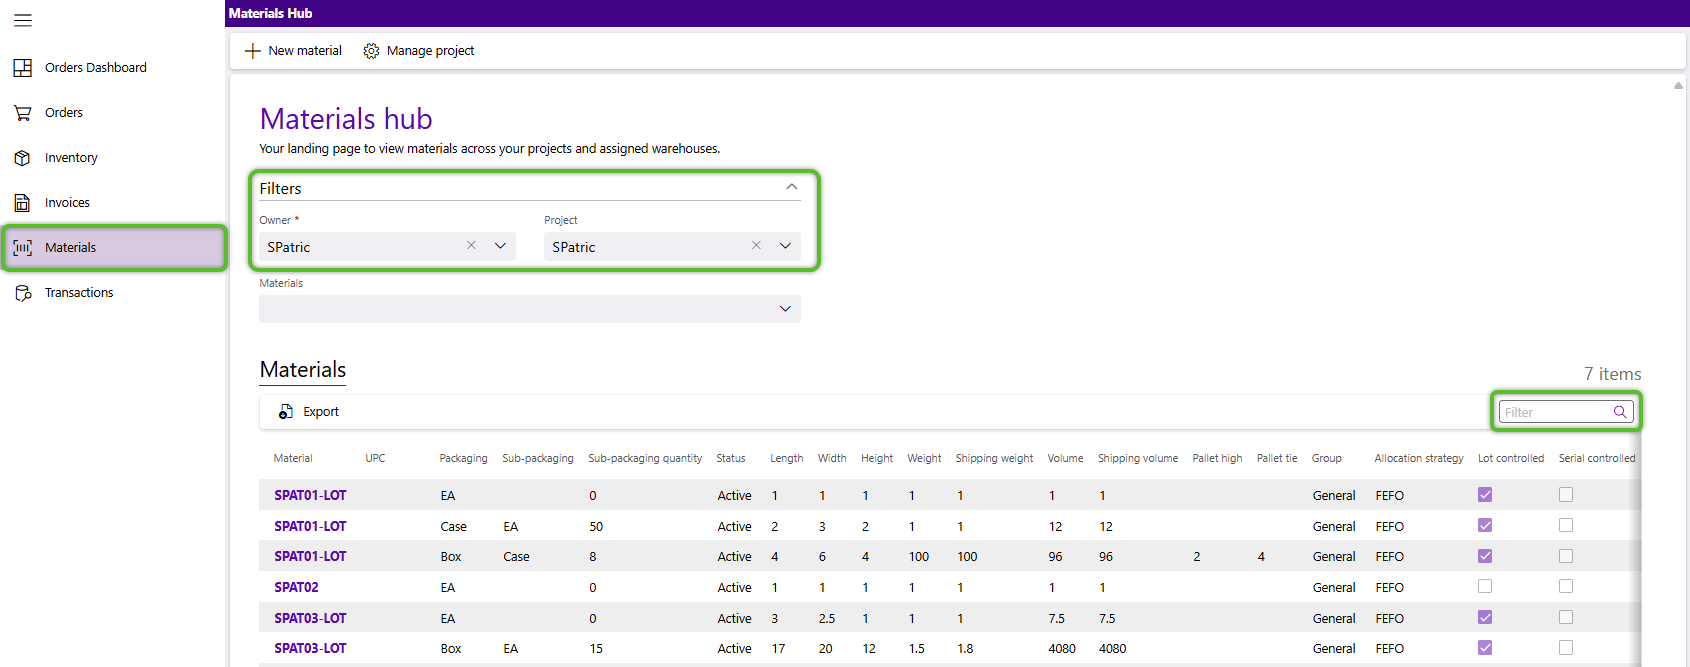Collapse the Filters section
This screenshot has width=1690, height=667.
pyautogui.click(x=791, y=188)
